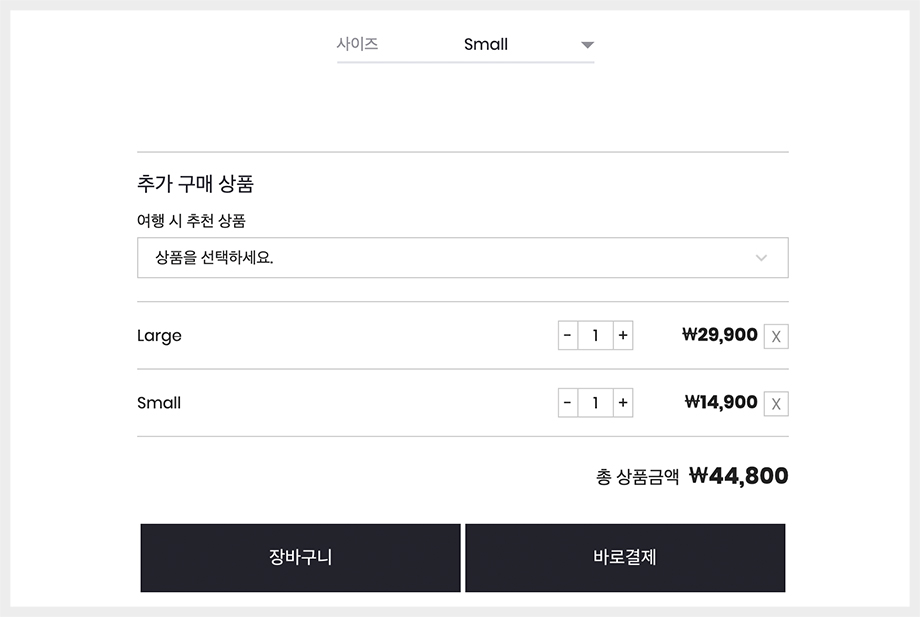
Task: Increase quantity of the Large item
Action: pyautogui.click(x=623, y=336)
